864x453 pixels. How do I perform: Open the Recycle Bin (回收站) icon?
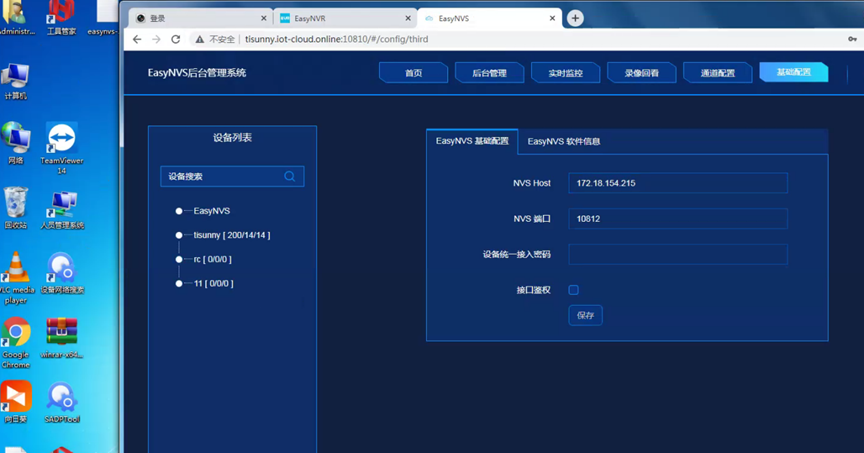pos(16,207)
